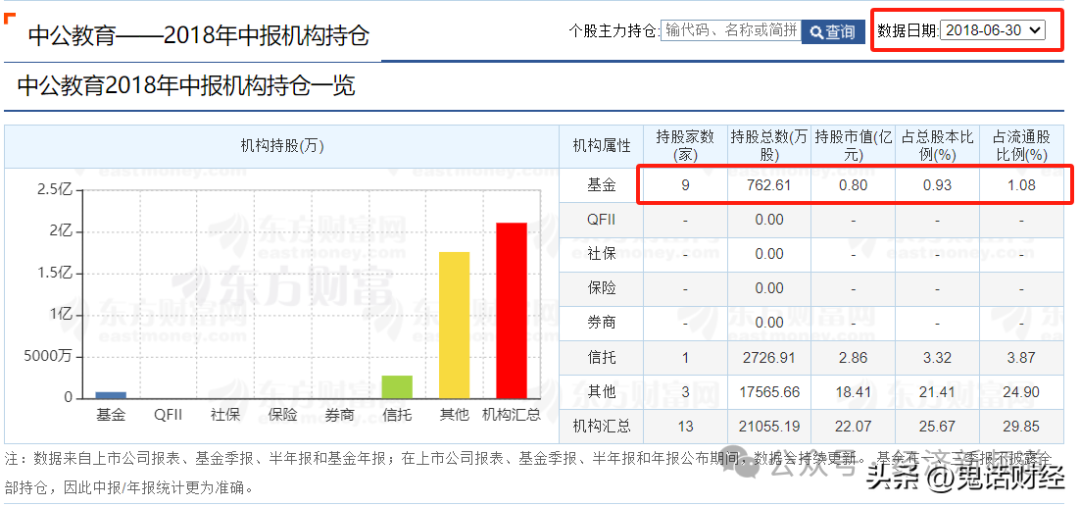Open the 数据日期 dropdown showing 2018-06-30
Viewport: 1080px width, 506px height.
pos(993,30)
